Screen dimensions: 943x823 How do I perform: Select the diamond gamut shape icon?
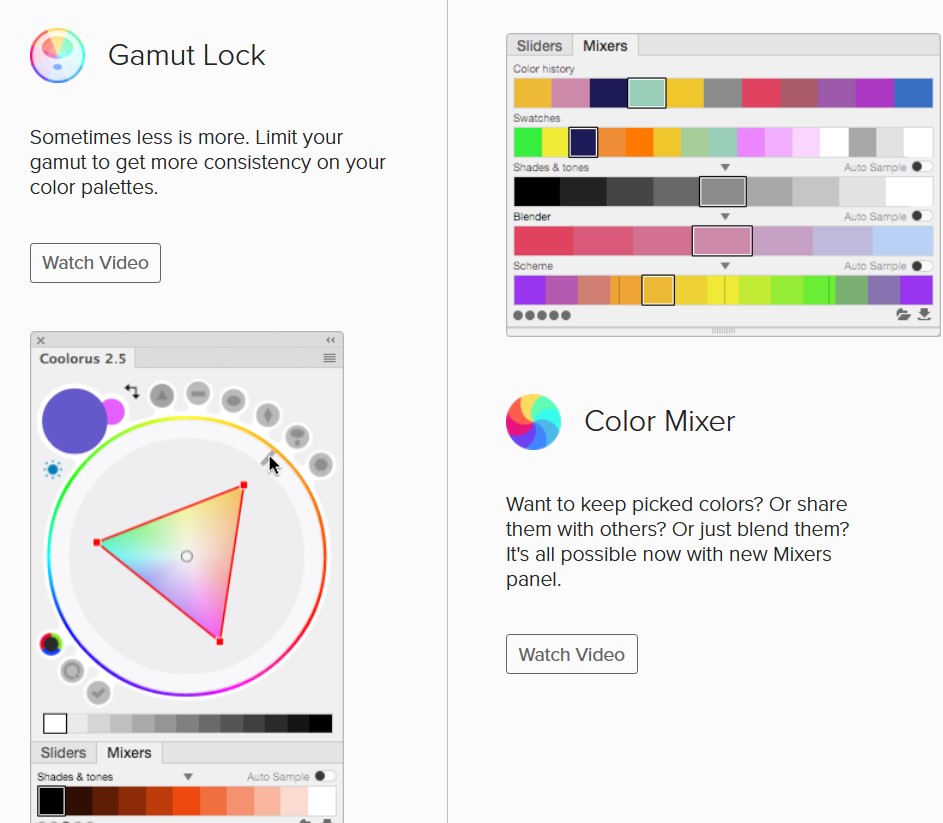click(x=267, y=414)
